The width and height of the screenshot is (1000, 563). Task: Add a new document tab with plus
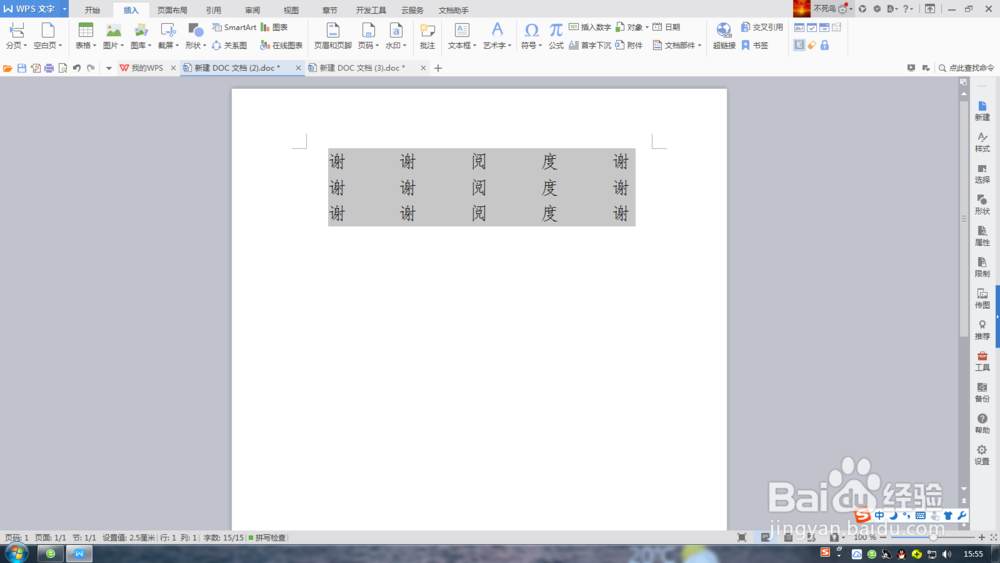(438, 68)
